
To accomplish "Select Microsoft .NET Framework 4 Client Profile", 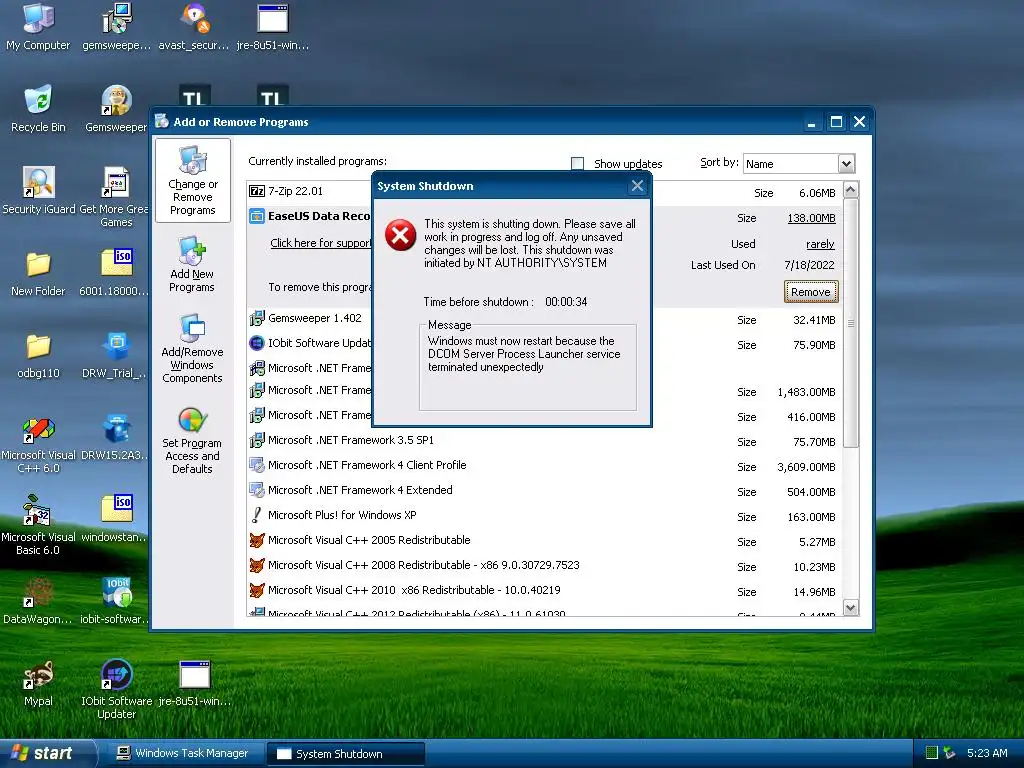I will [x=543, y=466].
